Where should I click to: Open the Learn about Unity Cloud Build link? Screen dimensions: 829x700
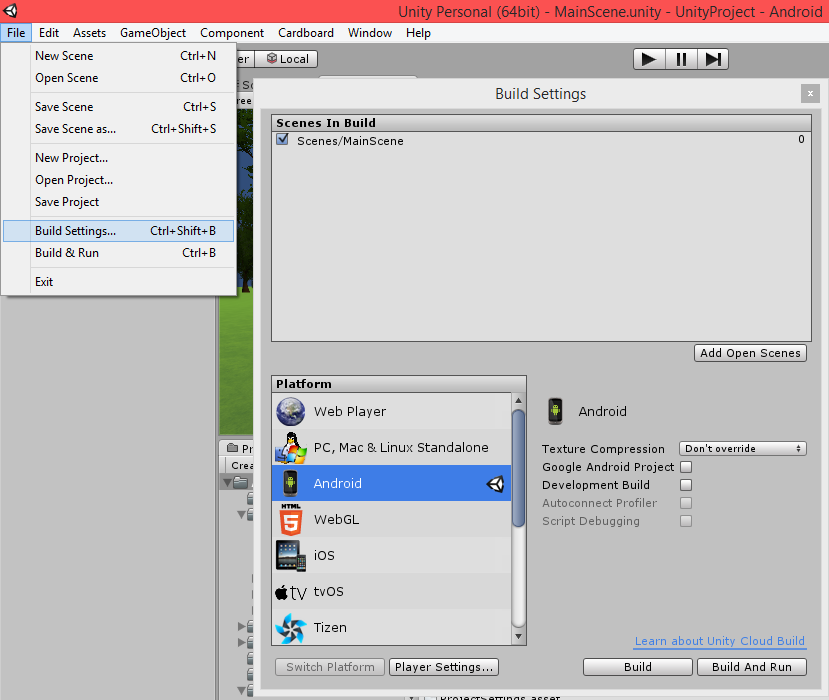(720, 641)
